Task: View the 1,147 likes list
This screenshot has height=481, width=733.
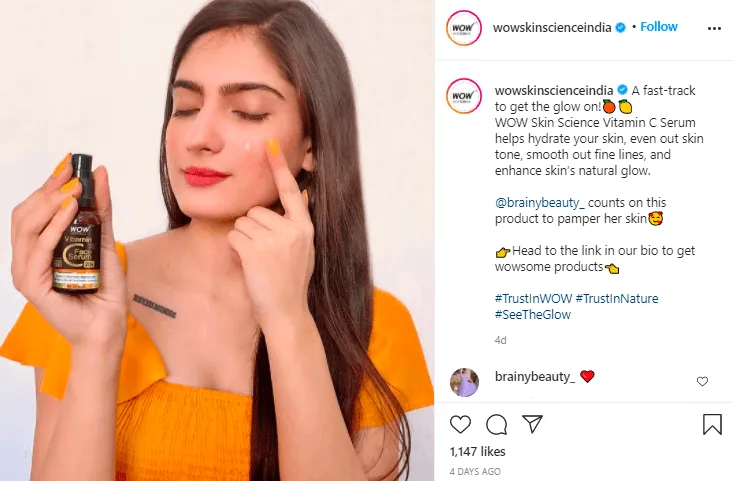Action: point(477,452)
